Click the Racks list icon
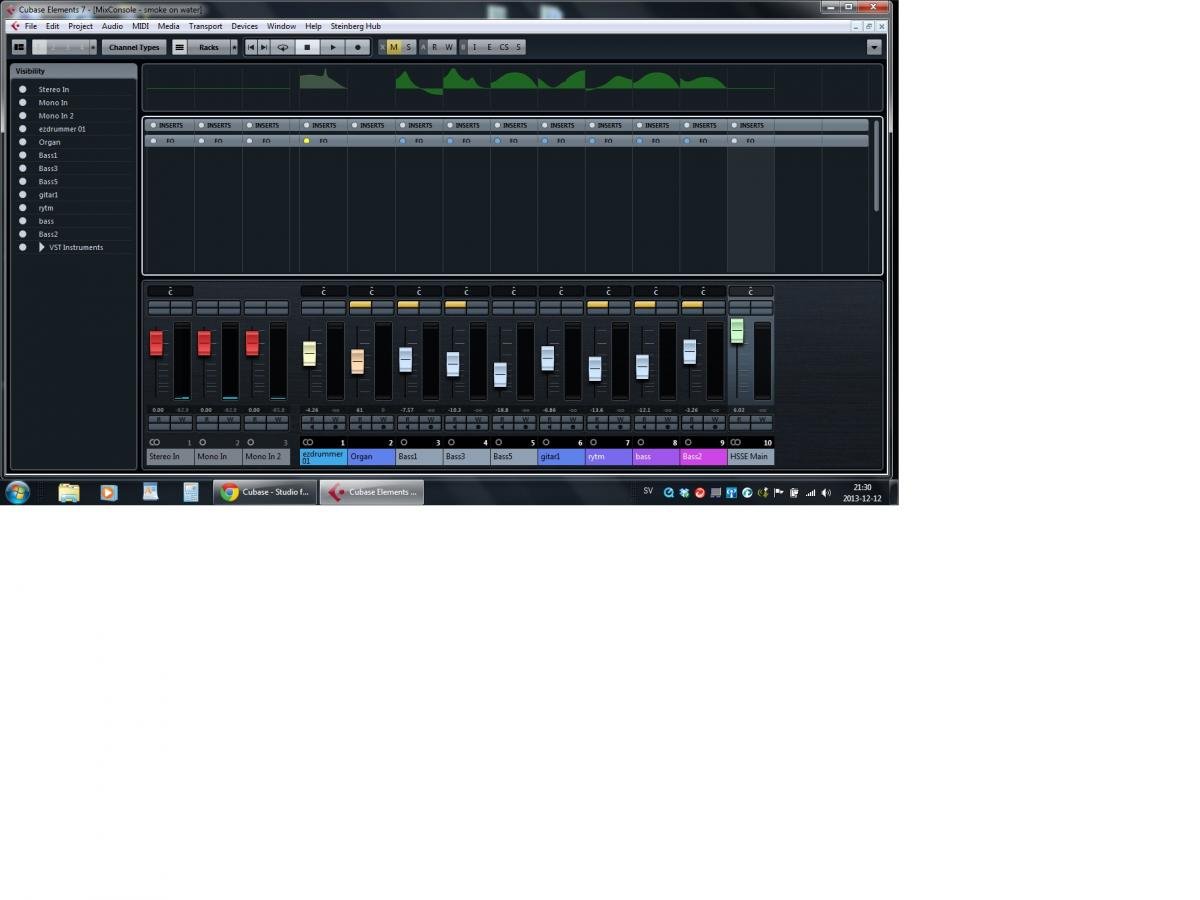 (x=180, y=47)
